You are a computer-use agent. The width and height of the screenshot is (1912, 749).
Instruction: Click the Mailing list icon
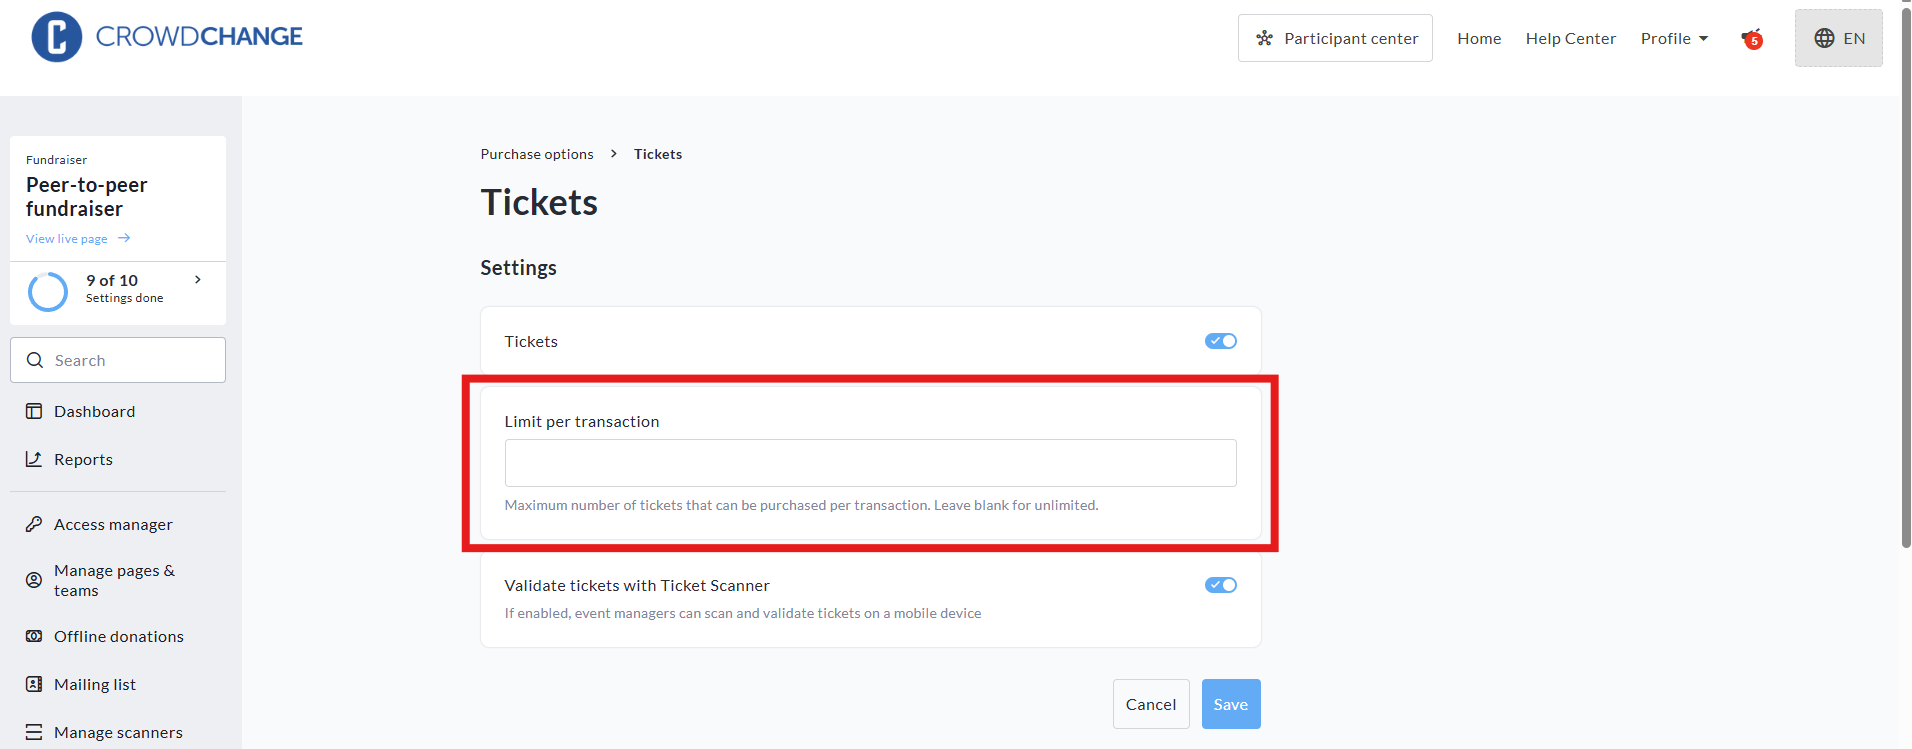[x=34, y=684]
